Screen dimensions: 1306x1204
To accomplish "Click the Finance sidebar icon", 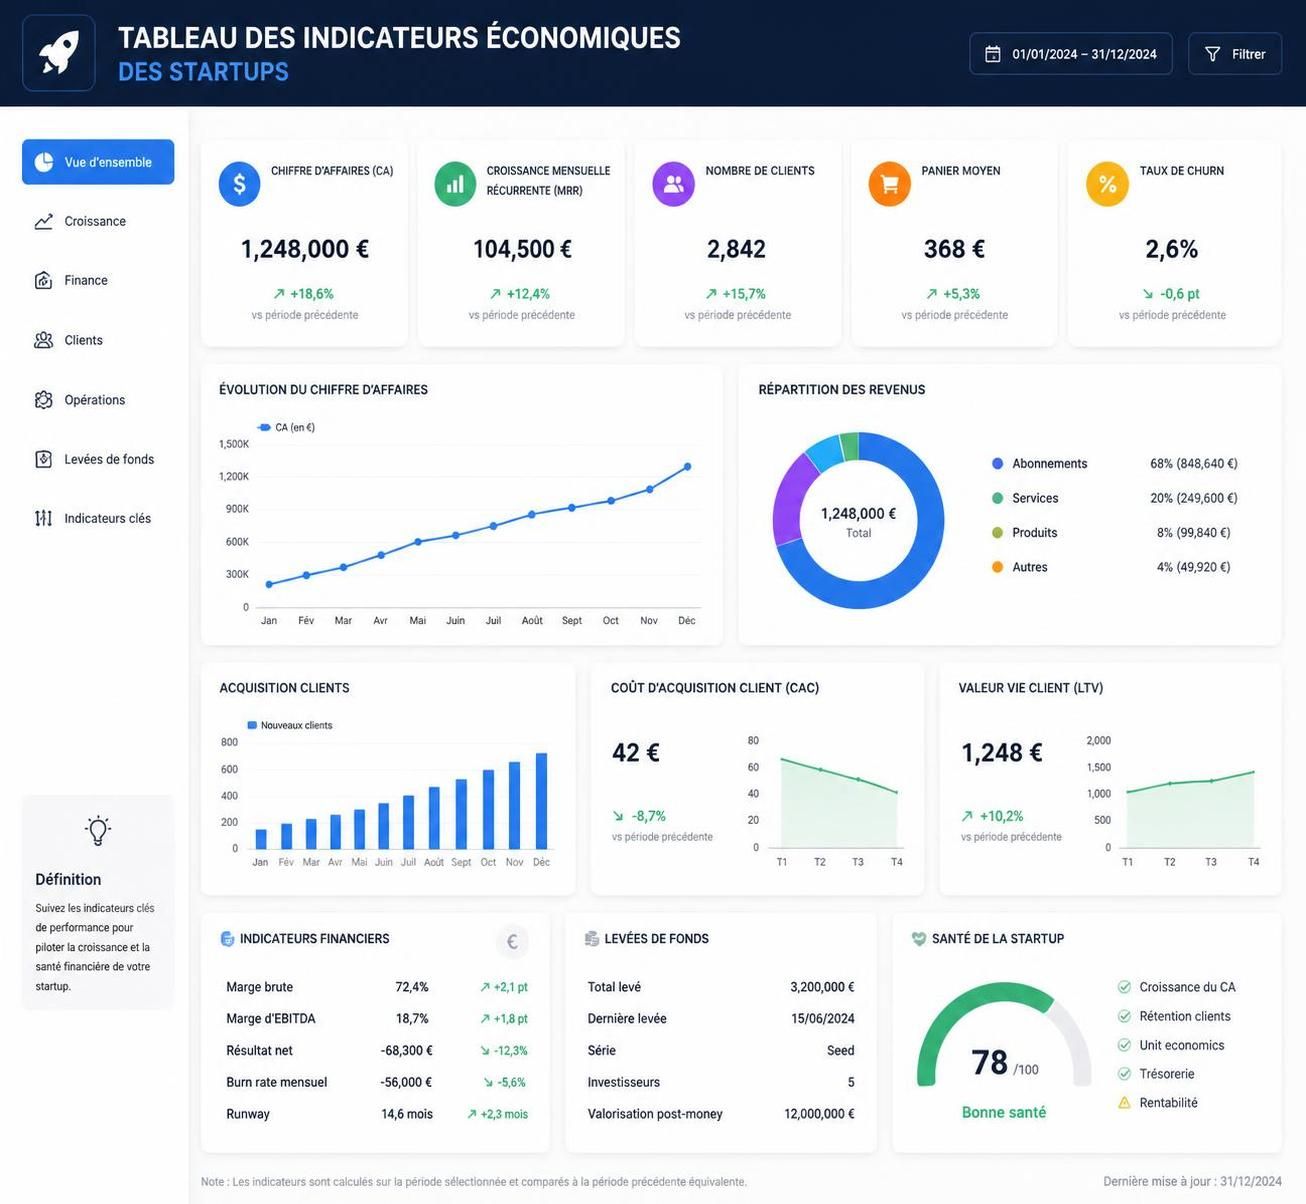I will pos(44,281).
